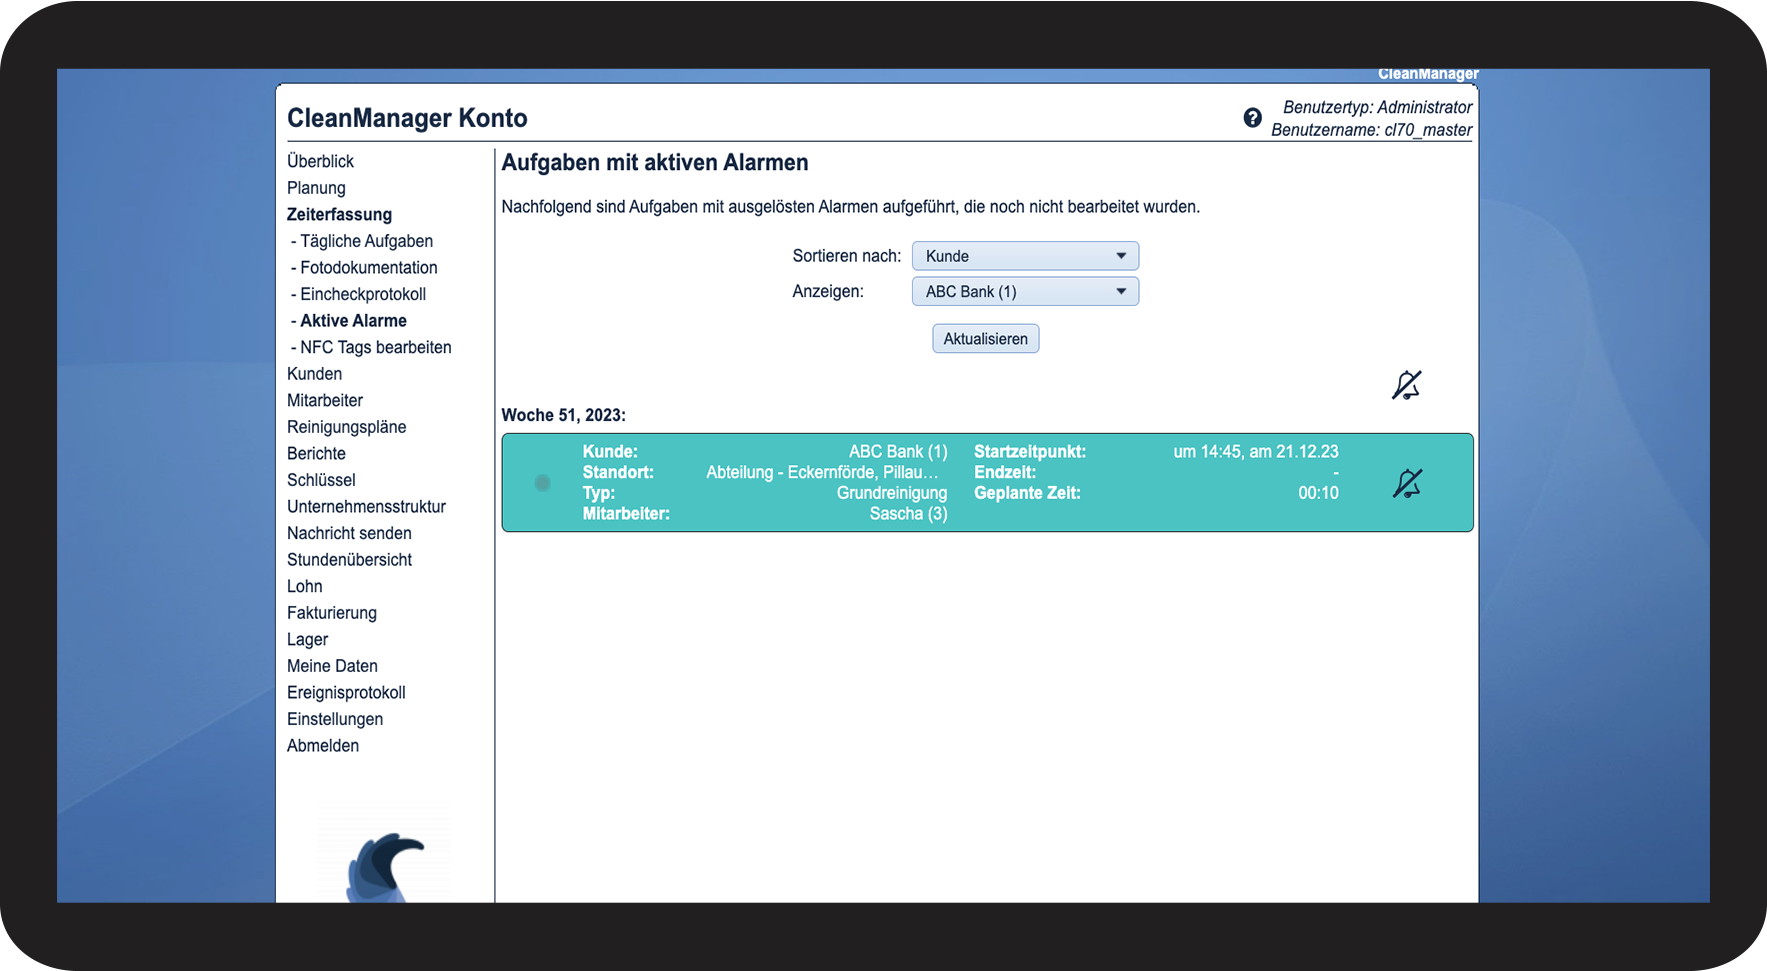Open the Fakturierung menu item
The width and height of the screenshot is (1767, 971).
(332, 613)
